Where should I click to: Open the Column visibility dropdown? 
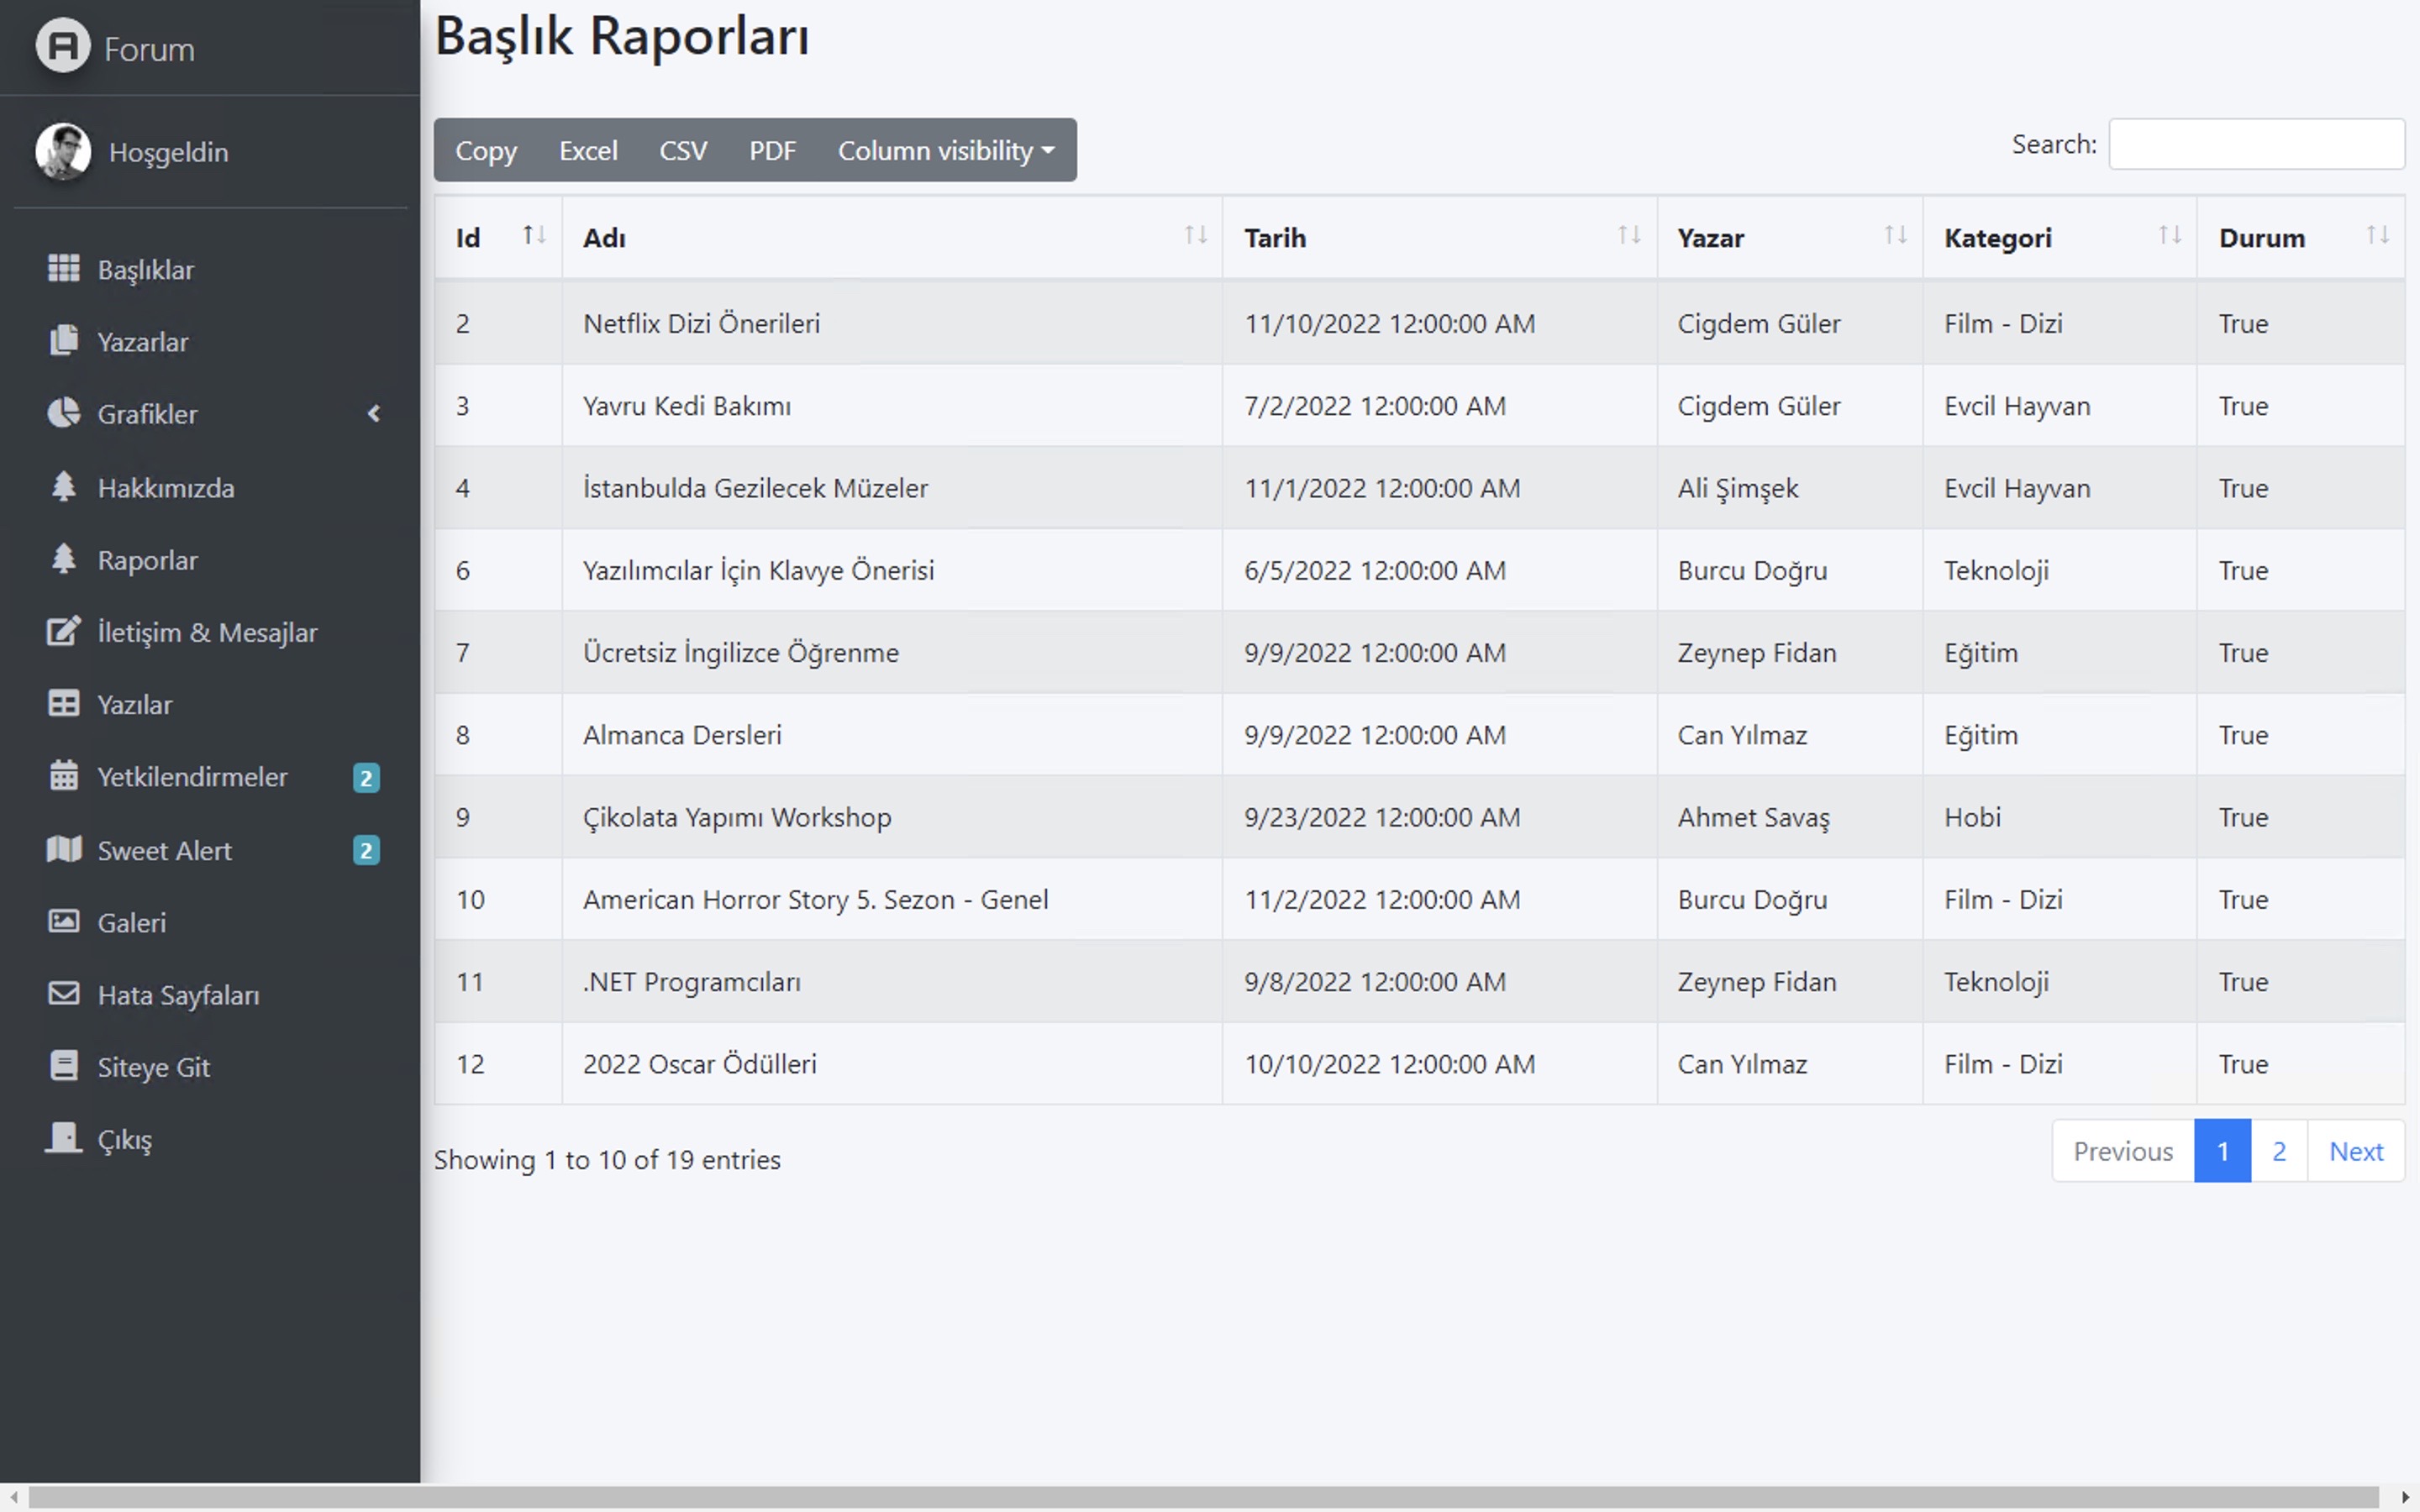tap(945, 150)
